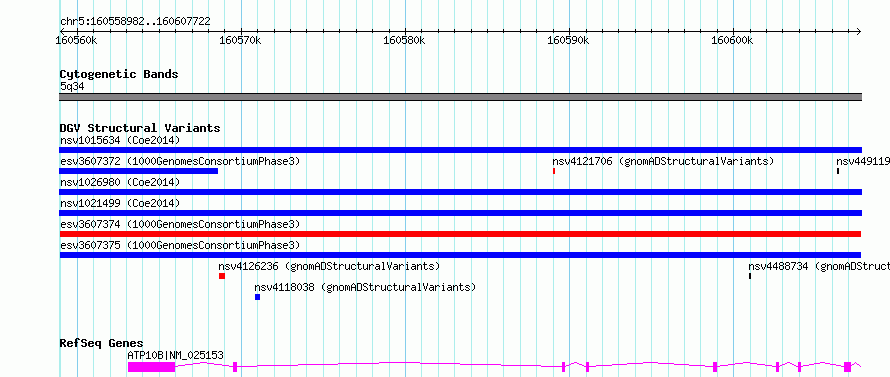Click the small blue nsv4118038 variant marker
Screen dimensions: 890x377
[x=258, y=297]
